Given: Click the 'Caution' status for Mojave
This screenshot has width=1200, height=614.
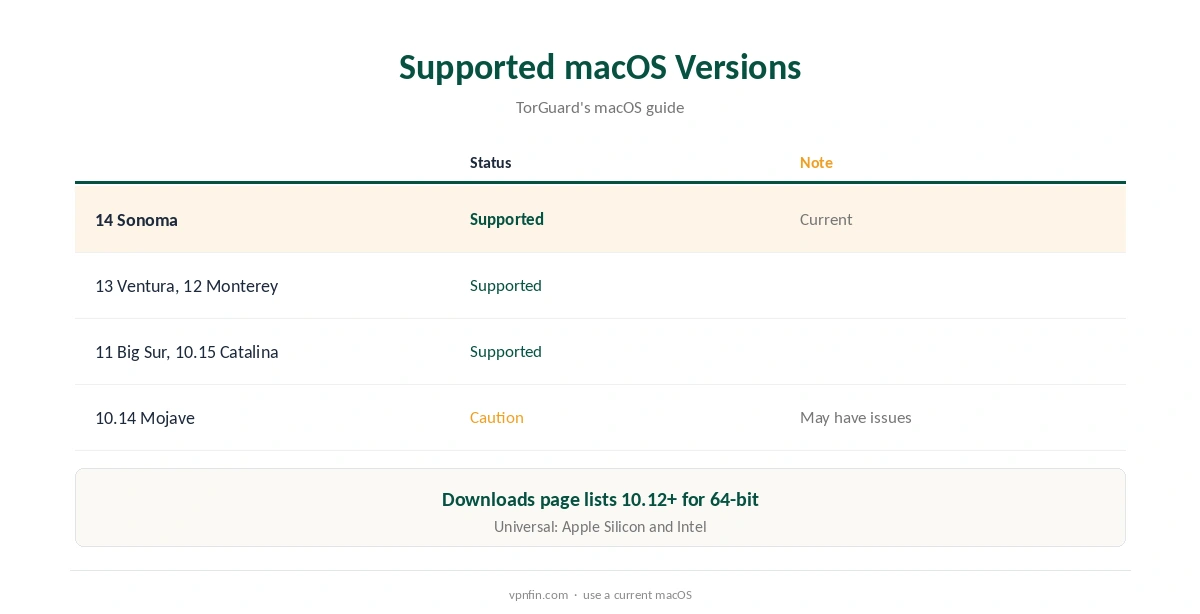Looking at the screenshot, I should [497, 417].
